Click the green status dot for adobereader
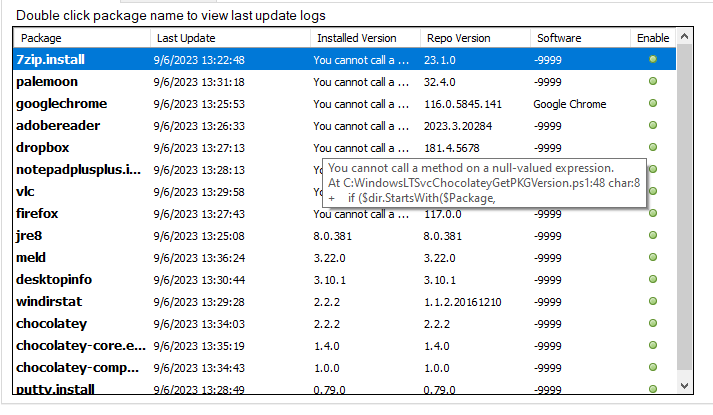Viewport: 713px width, 415px height. tap(653, 126)
